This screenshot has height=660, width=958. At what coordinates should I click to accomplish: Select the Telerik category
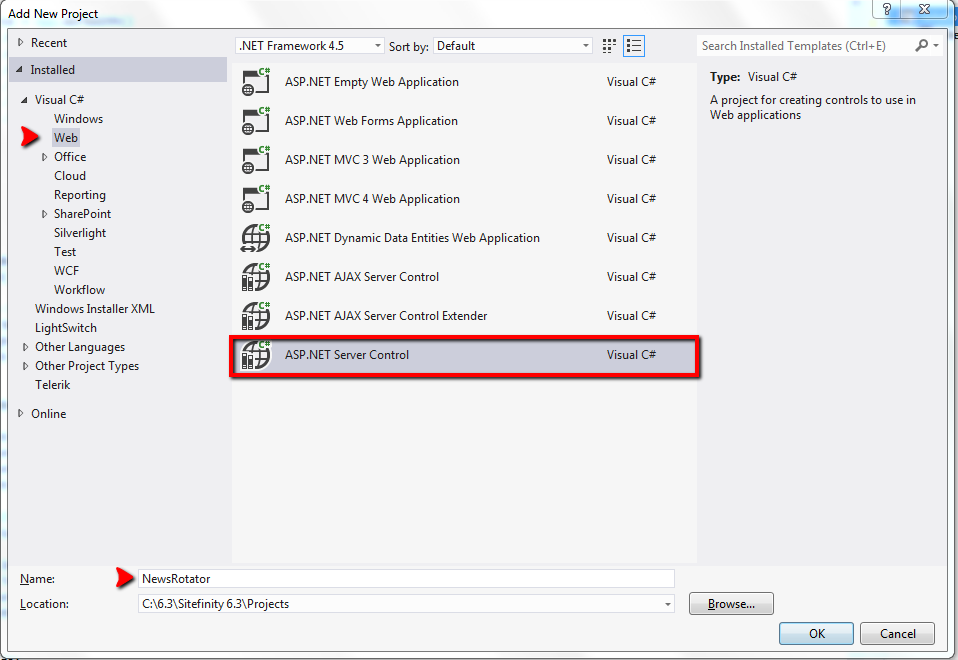tap(53, 385)
